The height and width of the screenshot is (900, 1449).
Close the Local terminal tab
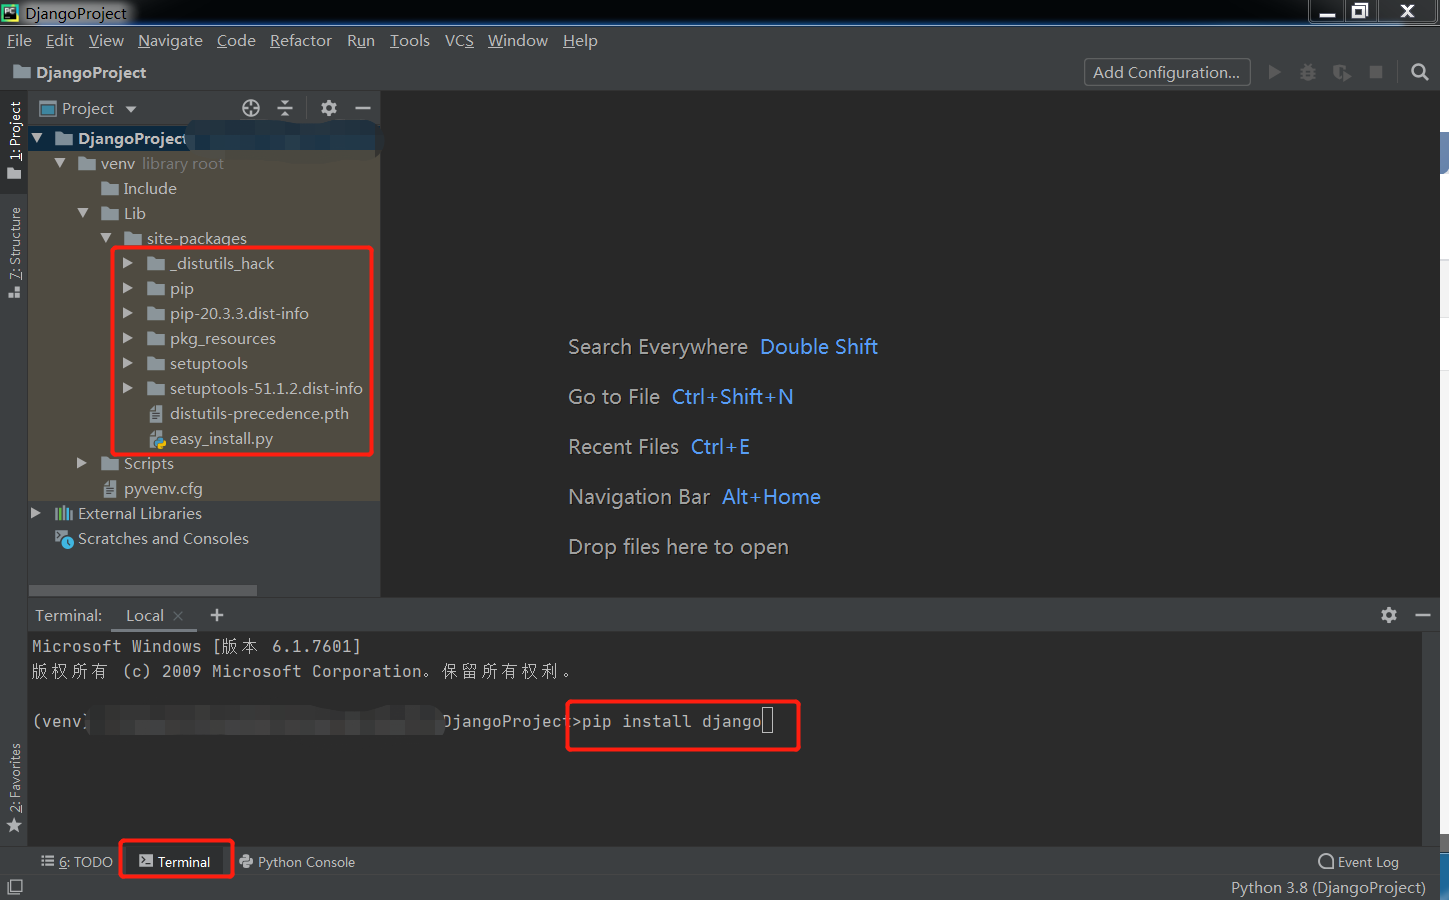pos(178,616)
